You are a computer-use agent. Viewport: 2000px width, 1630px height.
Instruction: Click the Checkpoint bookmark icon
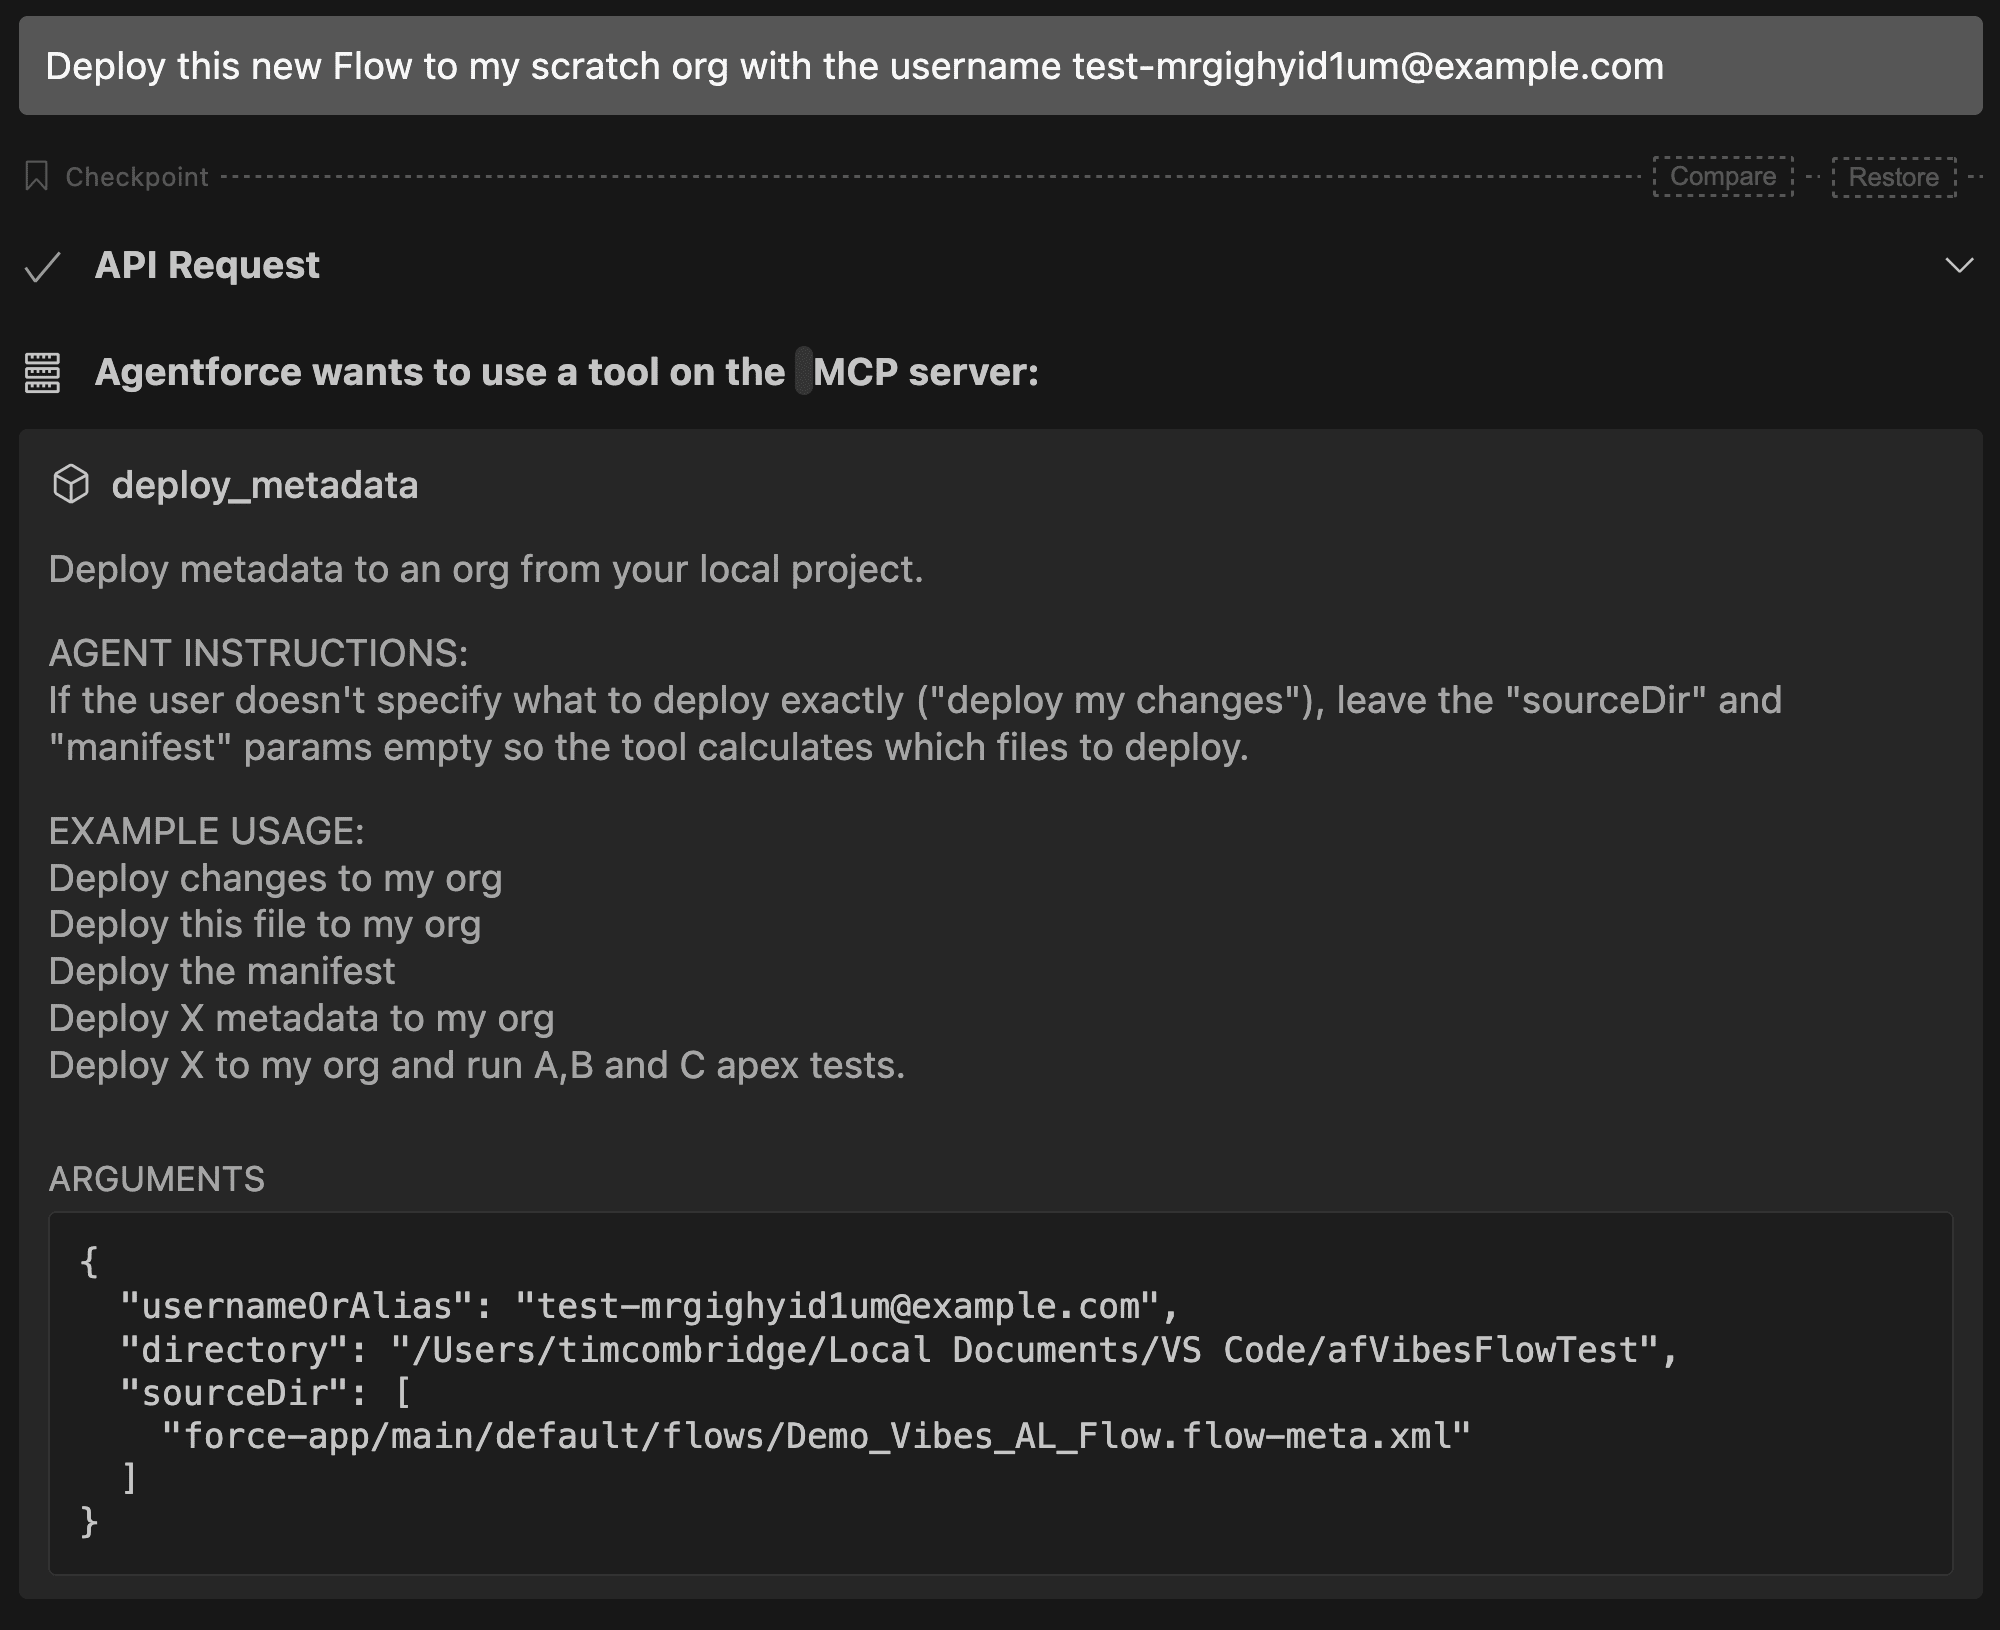[x=37, y=177]
